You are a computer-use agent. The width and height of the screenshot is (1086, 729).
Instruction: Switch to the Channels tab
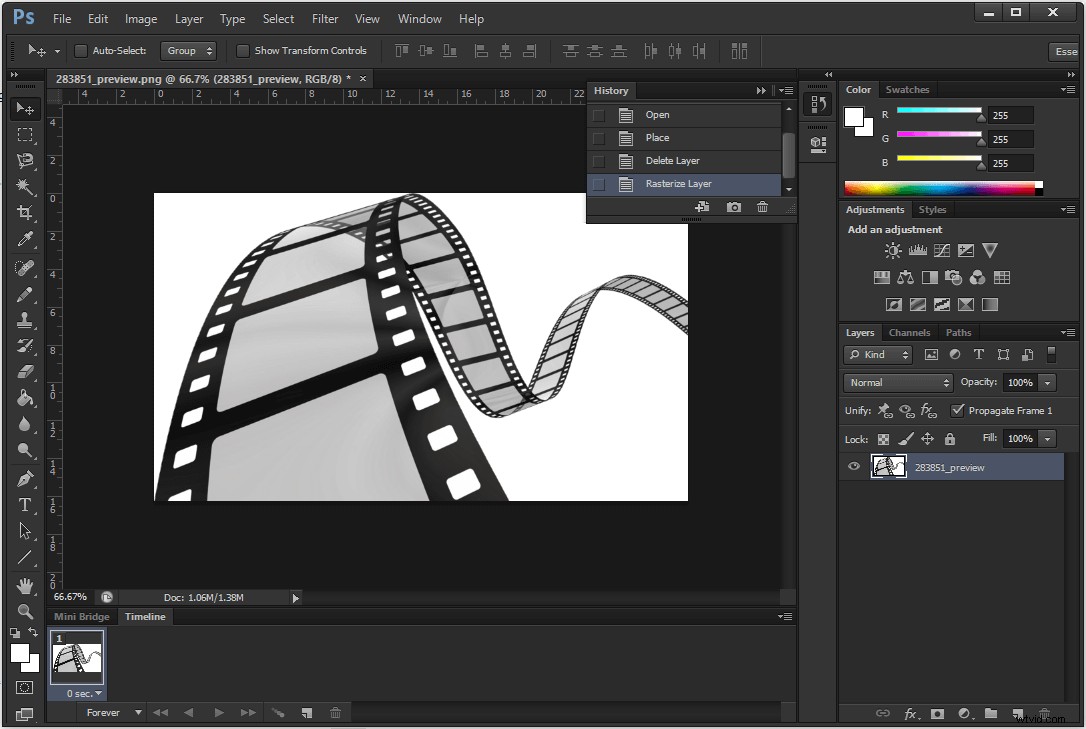pos(909,332)
